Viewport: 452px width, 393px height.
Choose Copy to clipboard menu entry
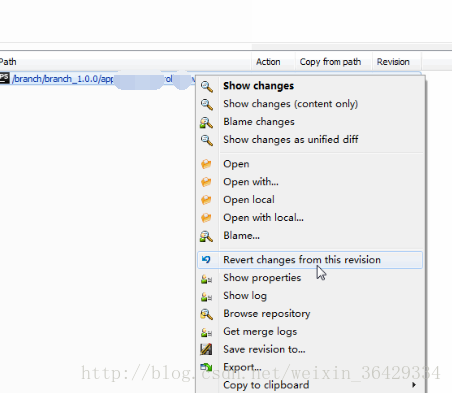pos(311,385)
